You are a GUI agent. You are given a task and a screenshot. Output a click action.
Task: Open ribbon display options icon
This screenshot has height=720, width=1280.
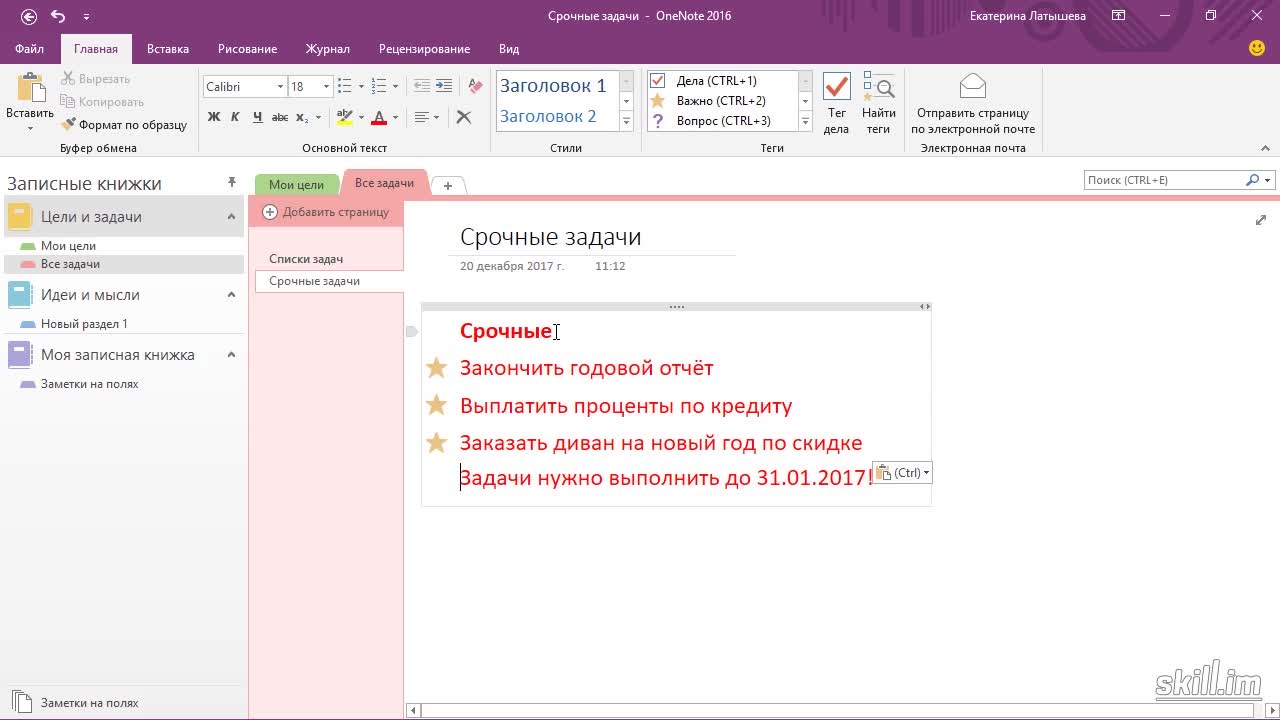point(1119,16)
